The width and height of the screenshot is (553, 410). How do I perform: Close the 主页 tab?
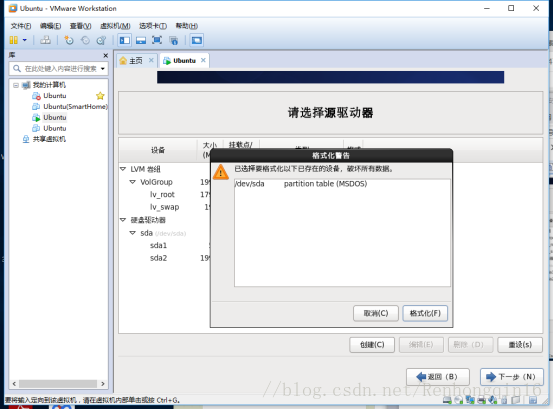point(151,60)
